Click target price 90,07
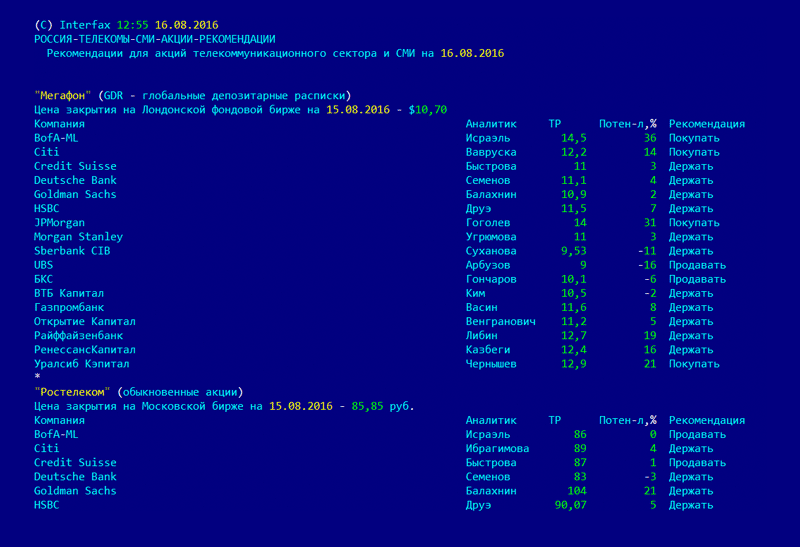800x547 pixels. (x=570, y=505)
